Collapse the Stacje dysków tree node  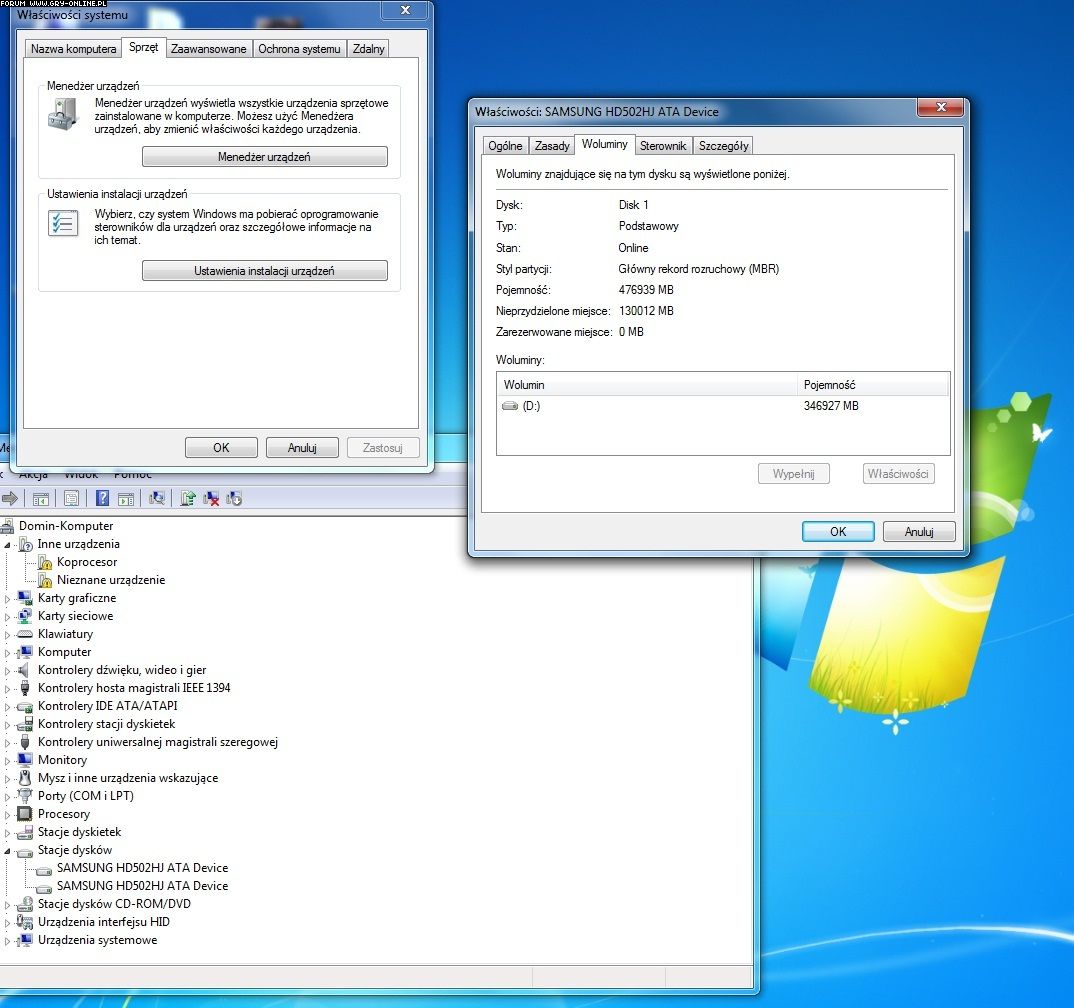coord(8,851)
